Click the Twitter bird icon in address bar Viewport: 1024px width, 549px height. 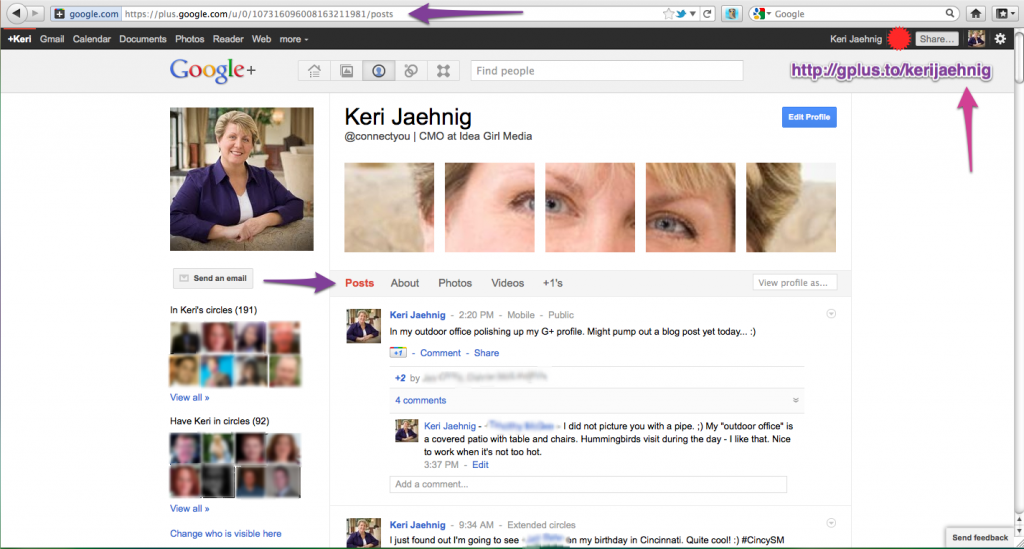[x=681, y=14]
